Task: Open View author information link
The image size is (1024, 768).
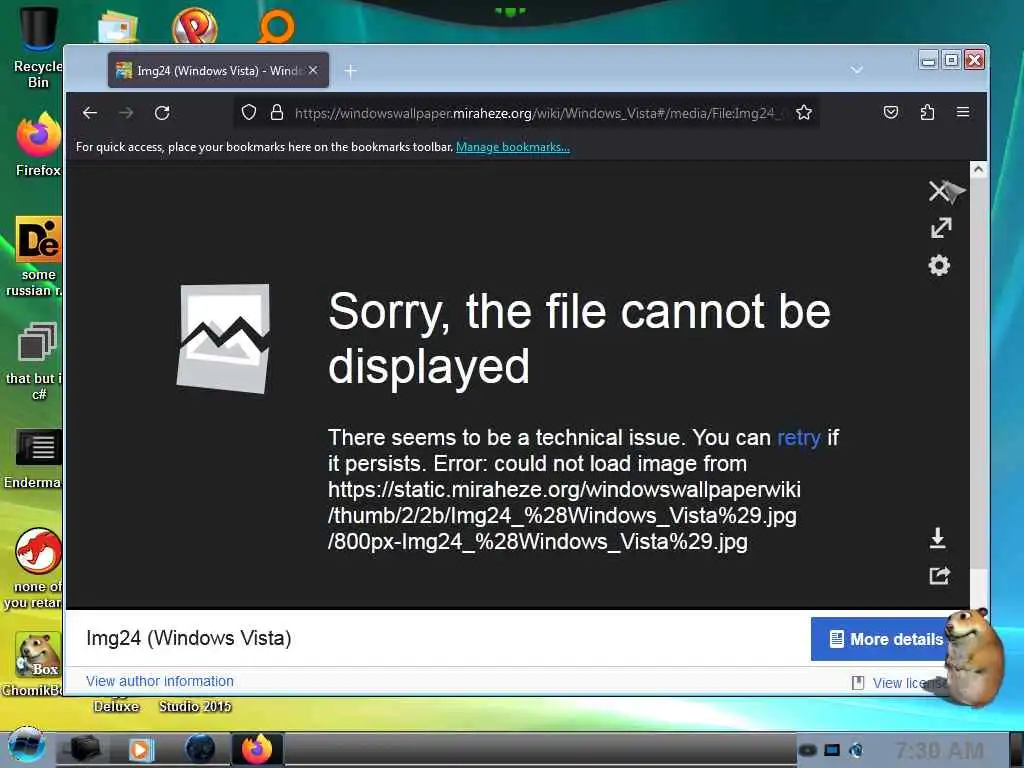Action: pyautogui.click(x=159, y=681)
